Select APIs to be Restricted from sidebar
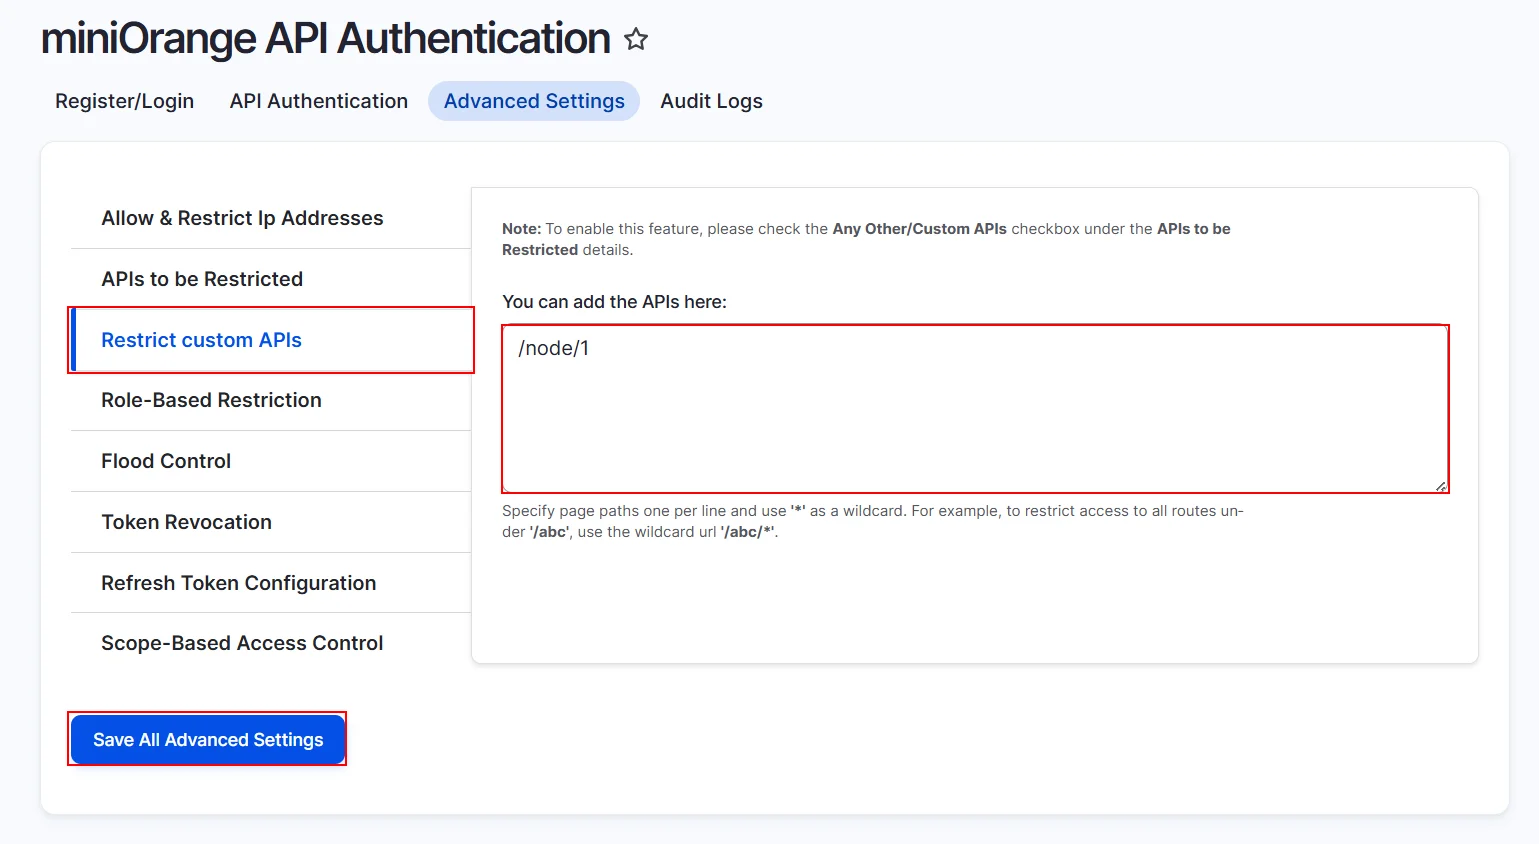 (202, 279)
